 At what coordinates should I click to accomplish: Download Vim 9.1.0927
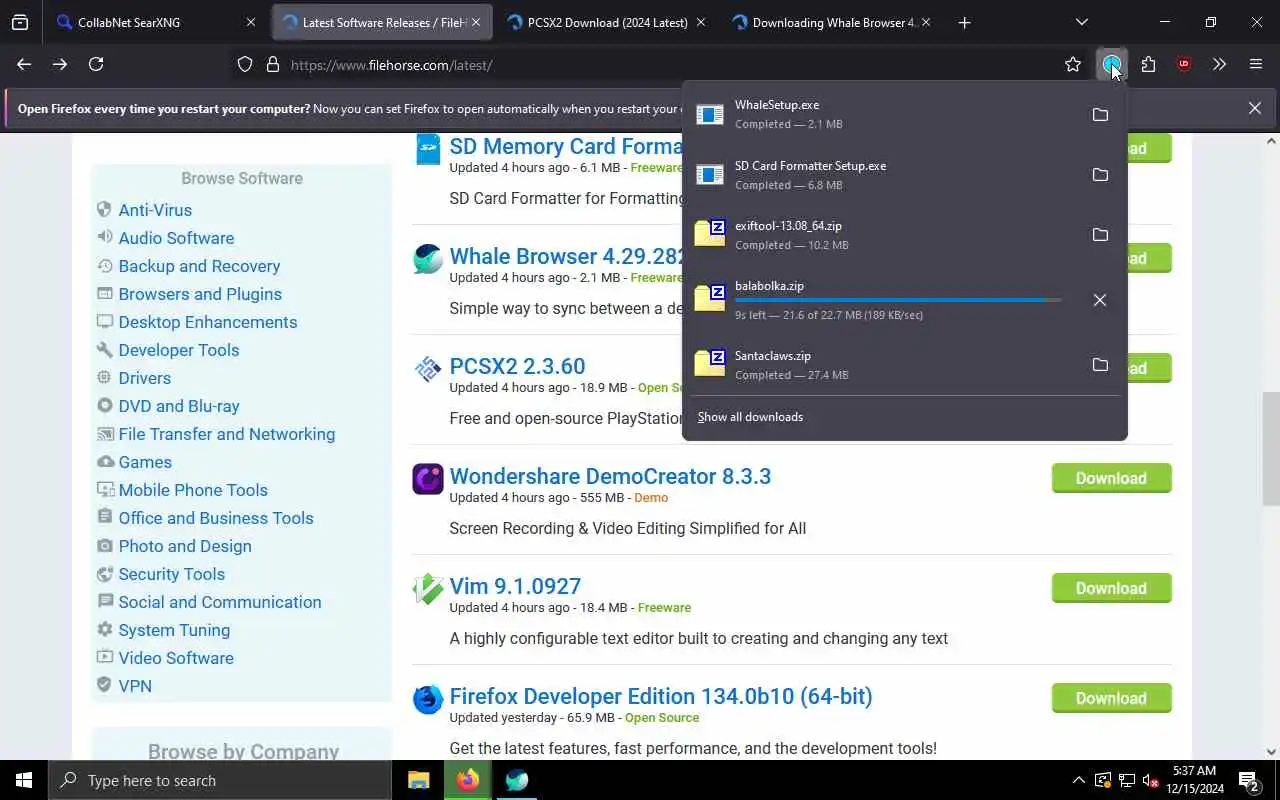click(x=1111, y=588)
